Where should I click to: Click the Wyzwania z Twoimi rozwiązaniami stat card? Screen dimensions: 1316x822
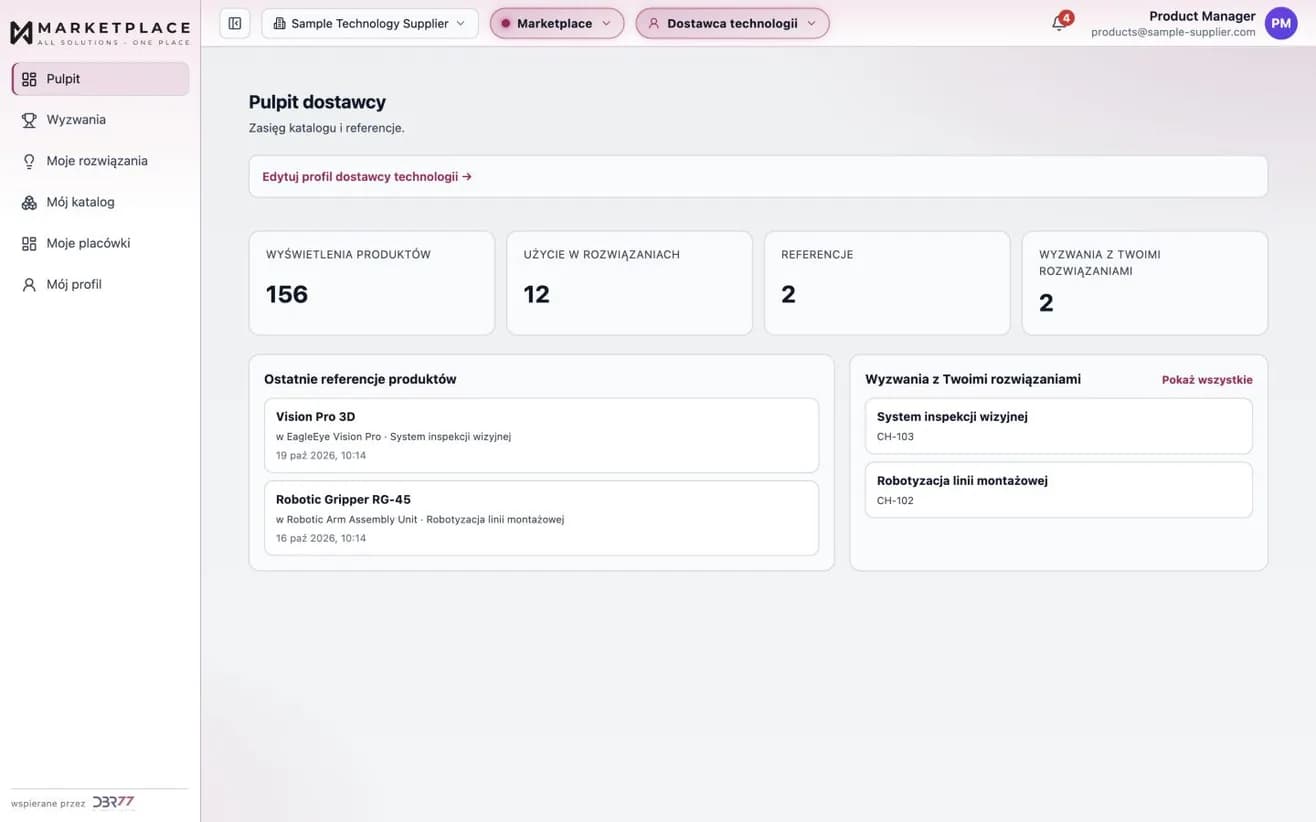click(1145, 283)
